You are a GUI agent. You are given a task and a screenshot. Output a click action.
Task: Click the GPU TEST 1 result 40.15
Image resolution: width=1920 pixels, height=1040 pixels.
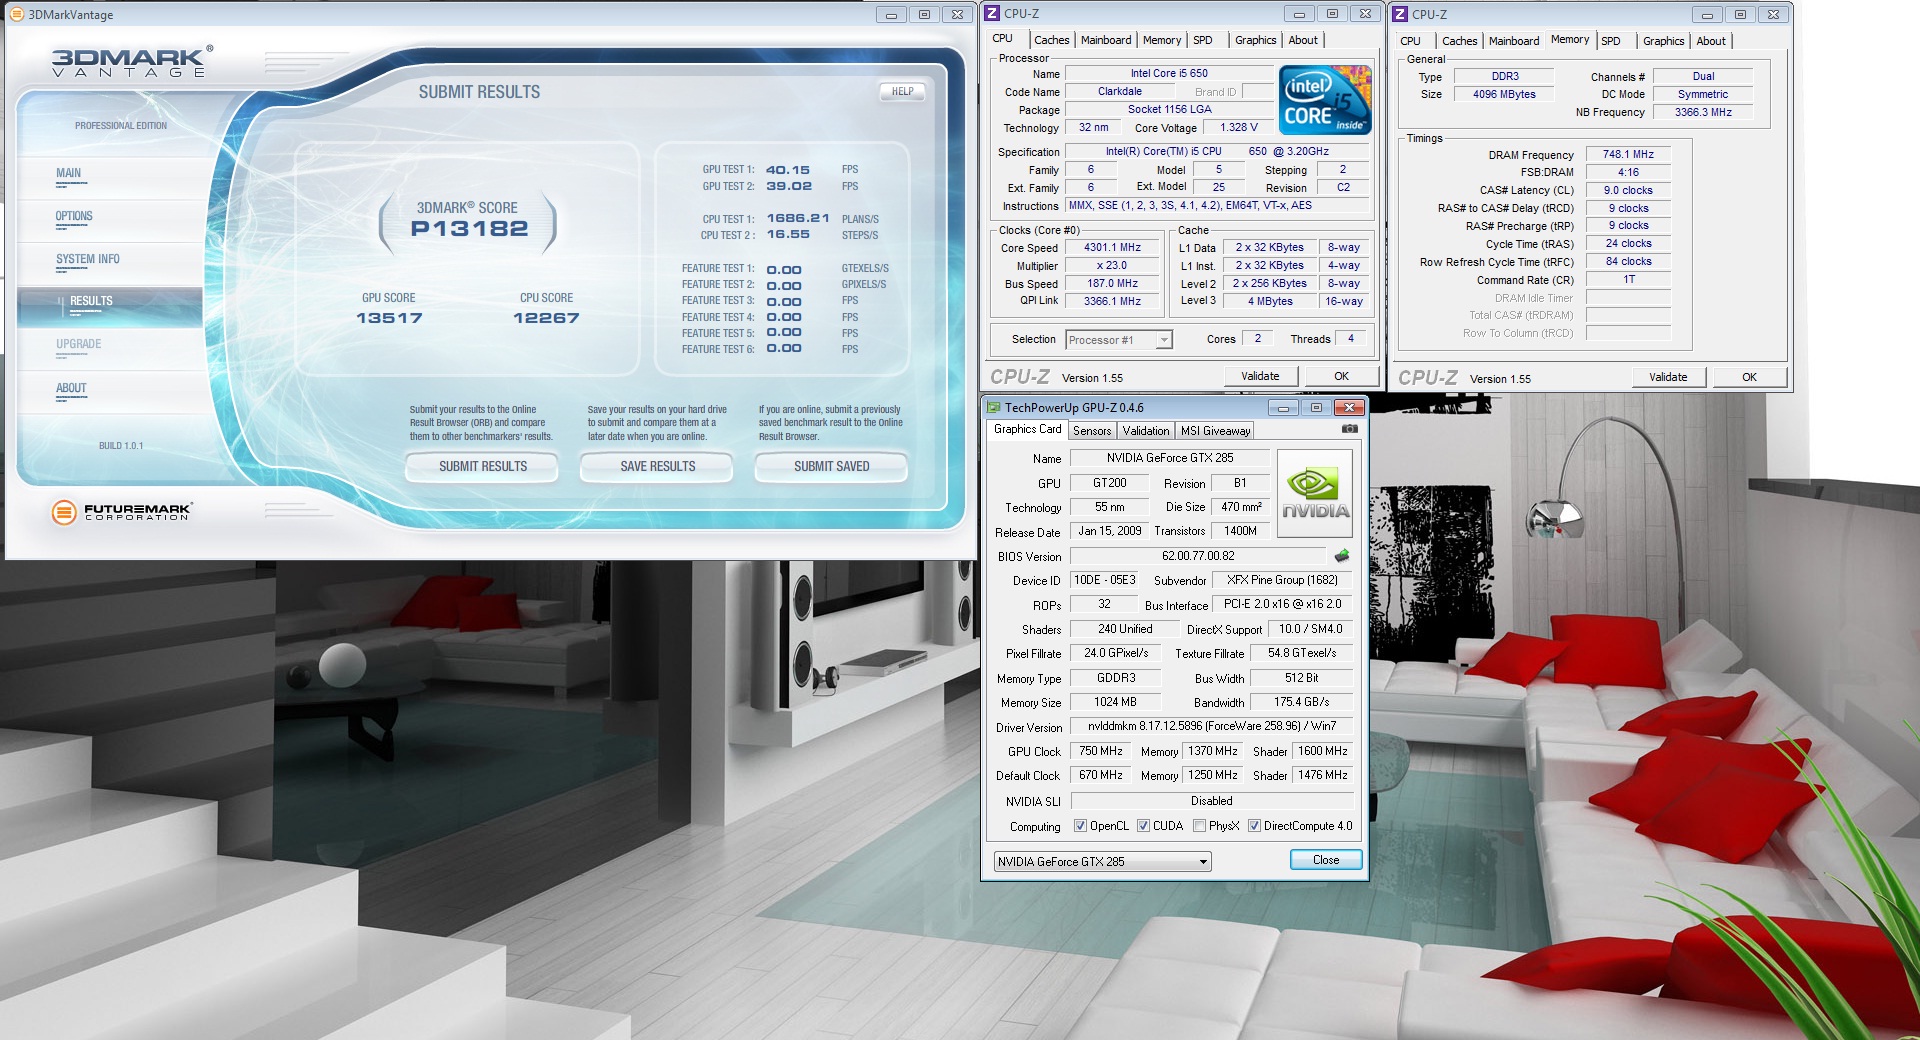coord(787,170)
